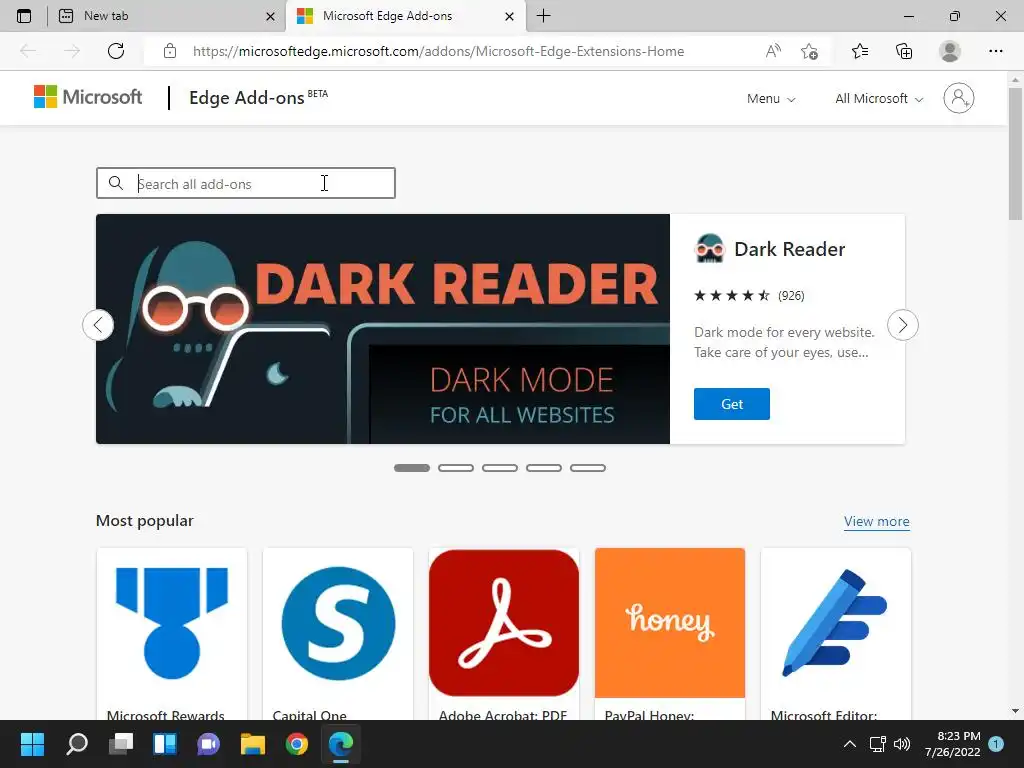This screenshot has width=1024, height=768.
Task: Open the network tray icon
Action: pos(878,744)
